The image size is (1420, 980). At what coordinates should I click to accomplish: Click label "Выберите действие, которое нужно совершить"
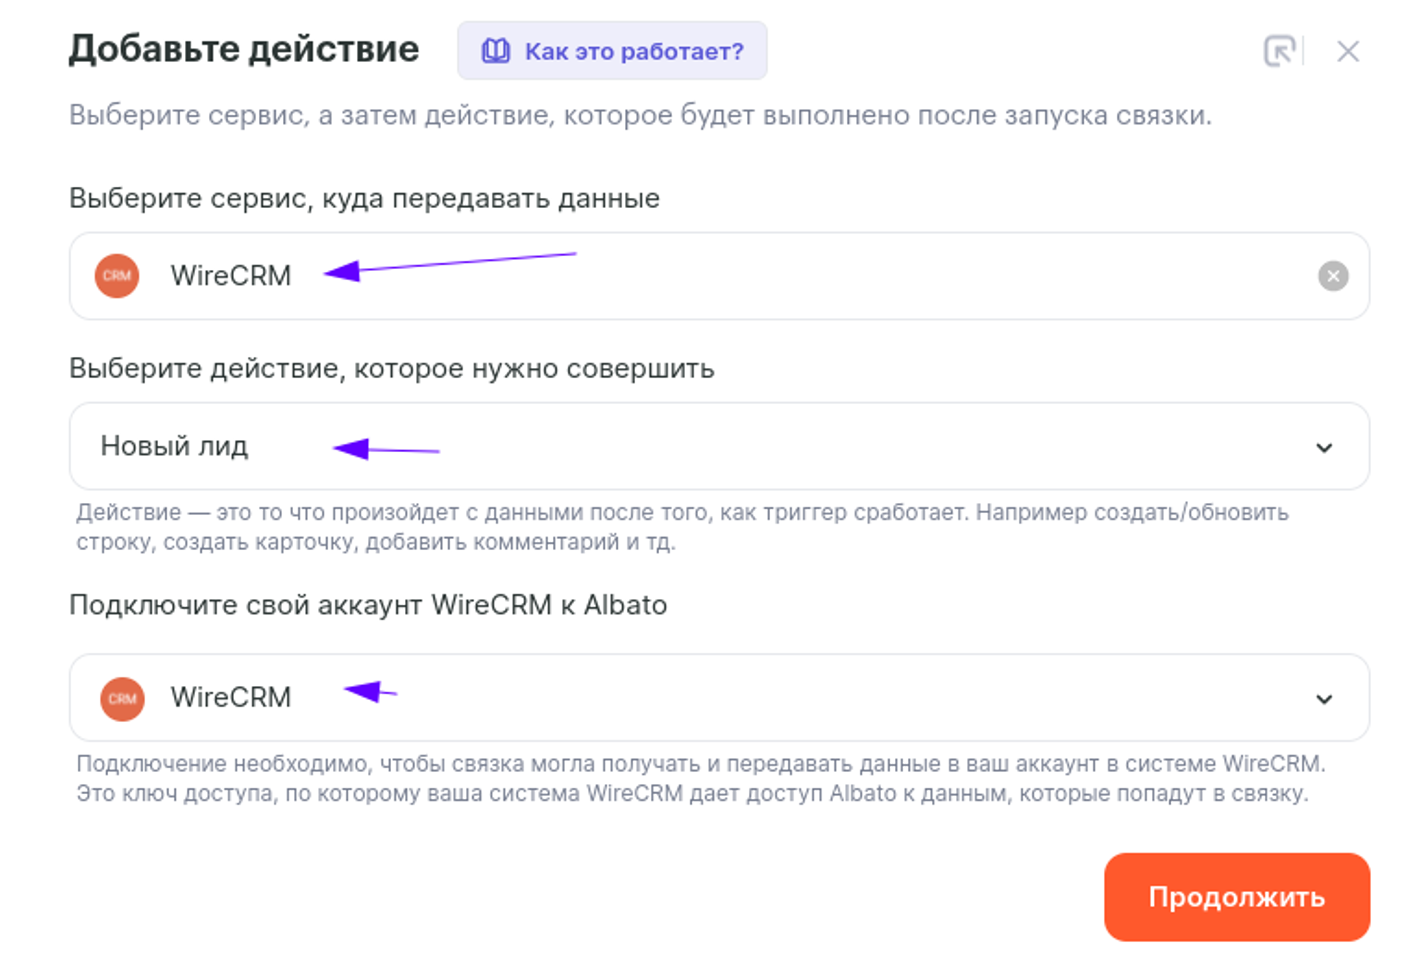coord(391,369)
